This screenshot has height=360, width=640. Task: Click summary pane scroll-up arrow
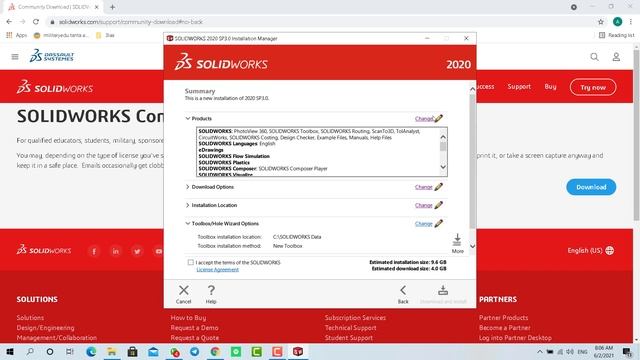tap(472, 89)
